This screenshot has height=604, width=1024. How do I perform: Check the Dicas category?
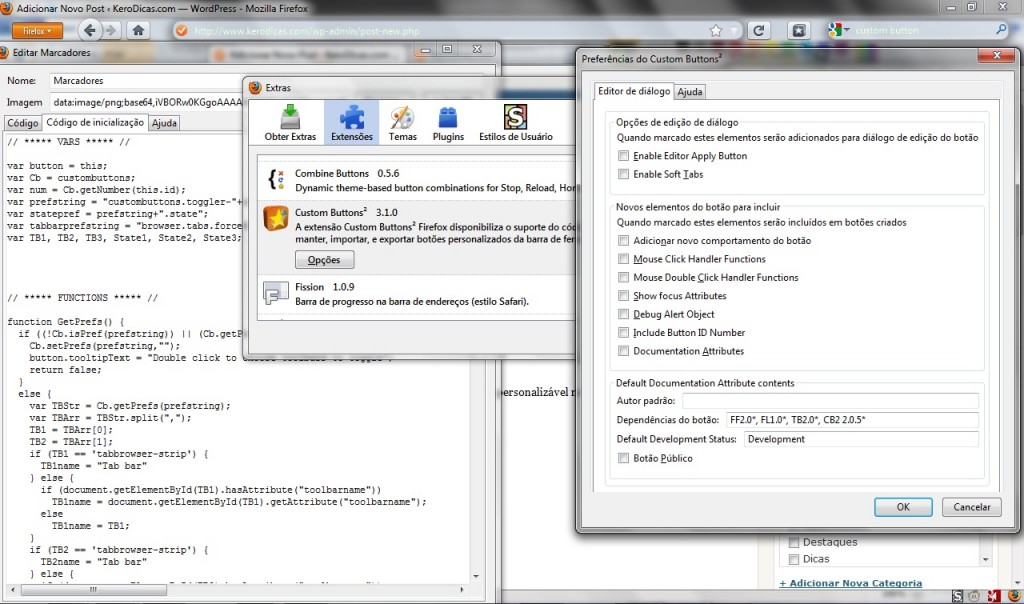click(x=794, y=559)
